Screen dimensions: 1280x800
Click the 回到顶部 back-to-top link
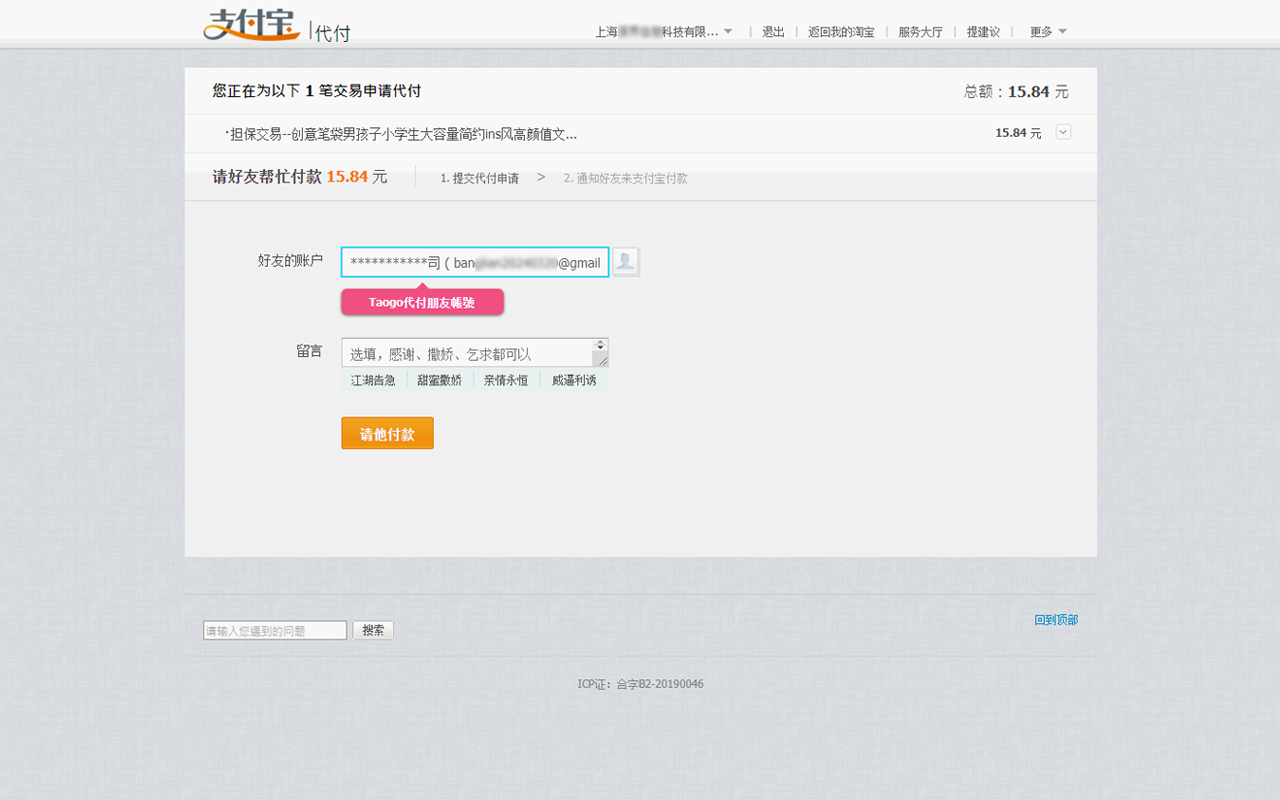click(x=1056, y=619)
